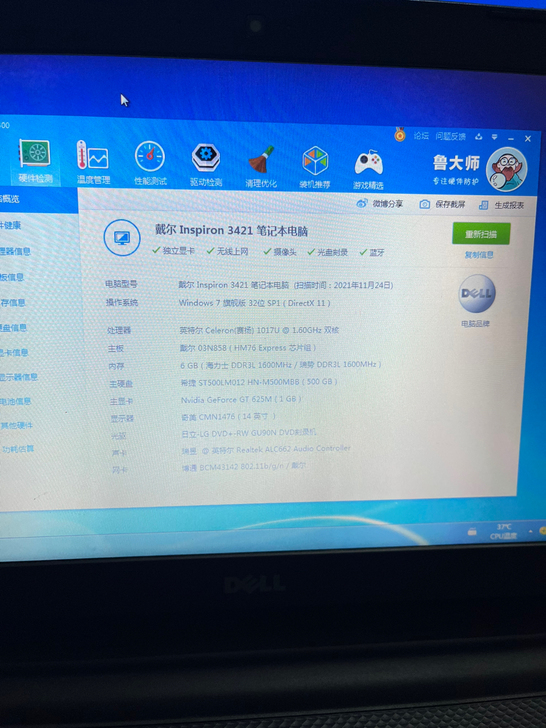This screenshot has width=546, height=728.
Task: Open the 硬盘信息 sidebar item
Action: click(13, 328)
